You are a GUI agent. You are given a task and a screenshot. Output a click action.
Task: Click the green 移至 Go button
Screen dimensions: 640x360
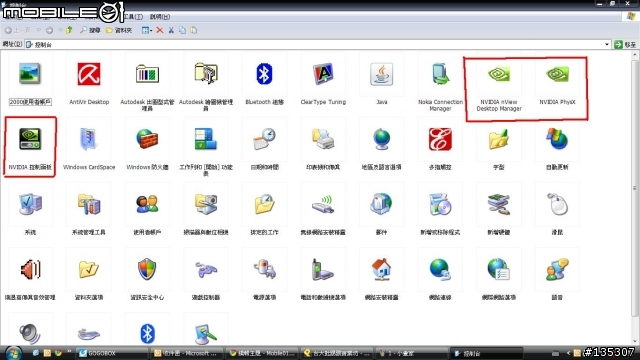click(x=625, y=44)
